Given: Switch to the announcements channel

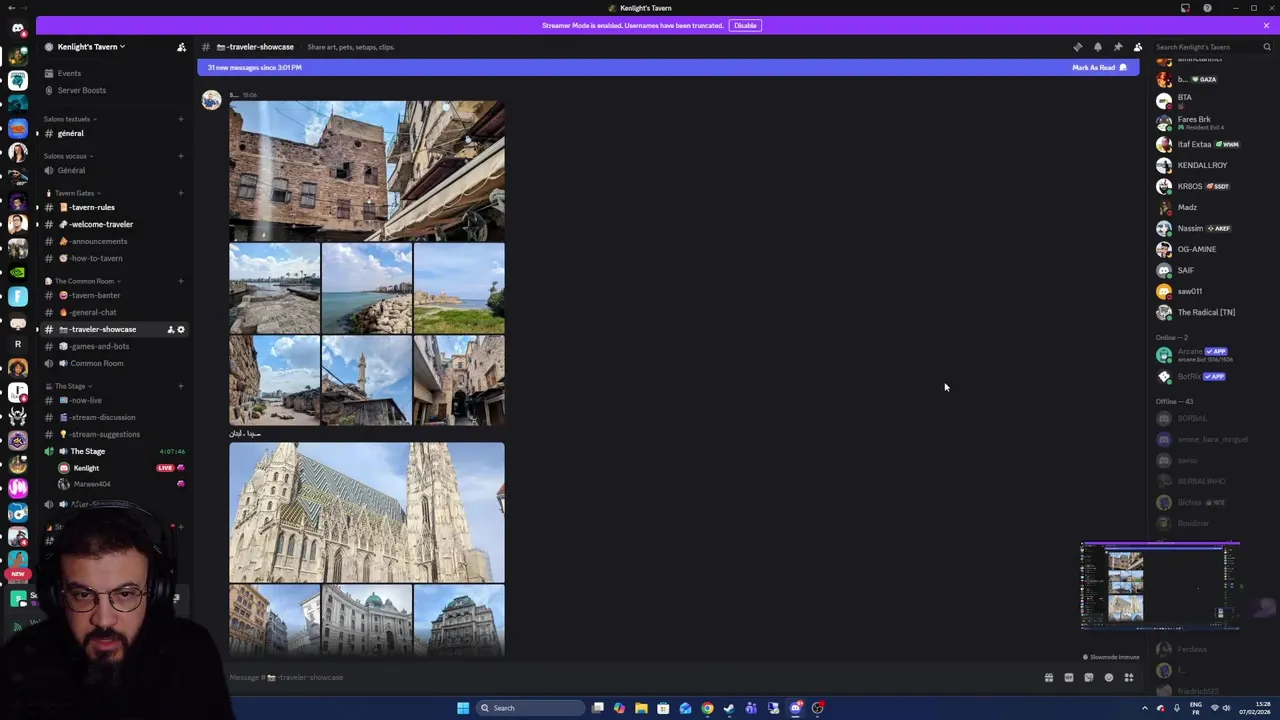Looking at the screenshot, I should click(113, 241).
